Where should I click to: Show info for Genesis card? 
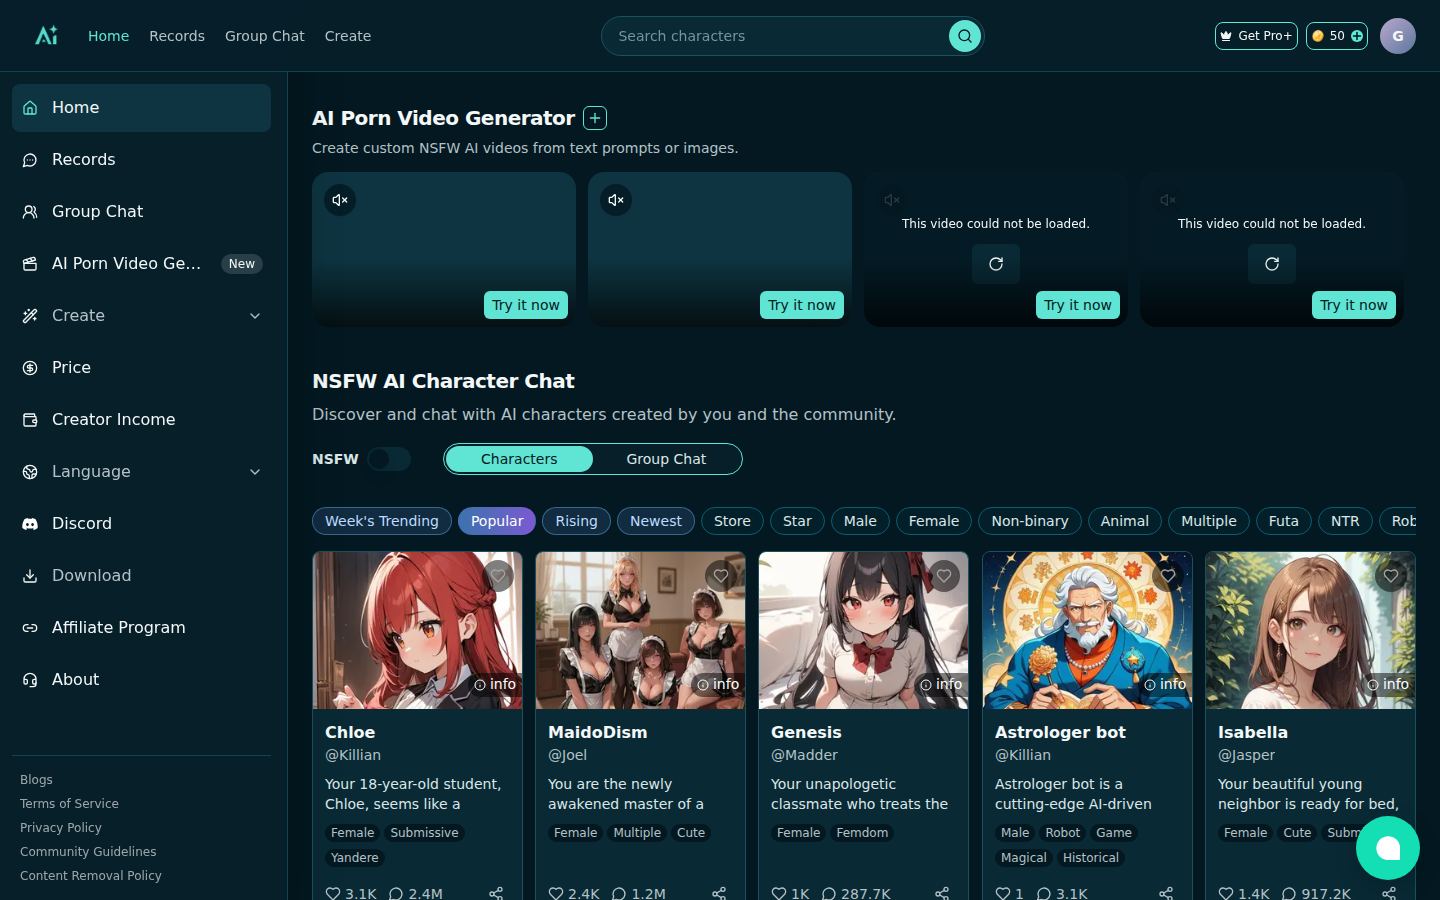(x=941, y=684)
